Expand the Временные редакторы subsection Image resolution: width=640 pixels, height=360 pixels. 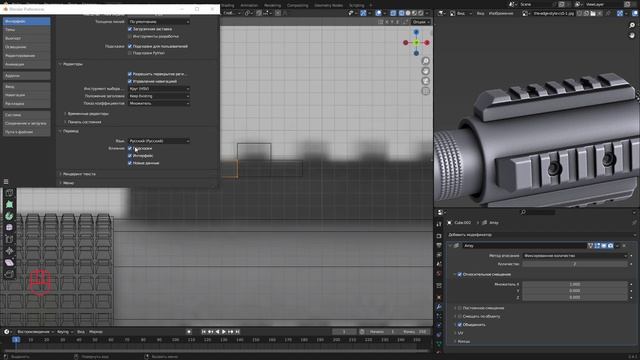87,114
